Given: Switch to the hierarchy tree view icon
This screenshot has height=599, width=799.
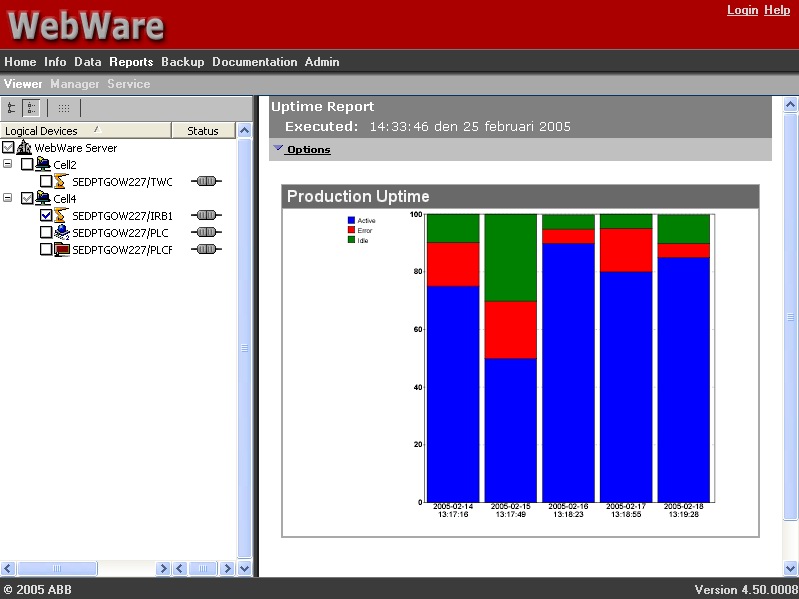Looking at the screenshot, I should [x=12, y=108].
